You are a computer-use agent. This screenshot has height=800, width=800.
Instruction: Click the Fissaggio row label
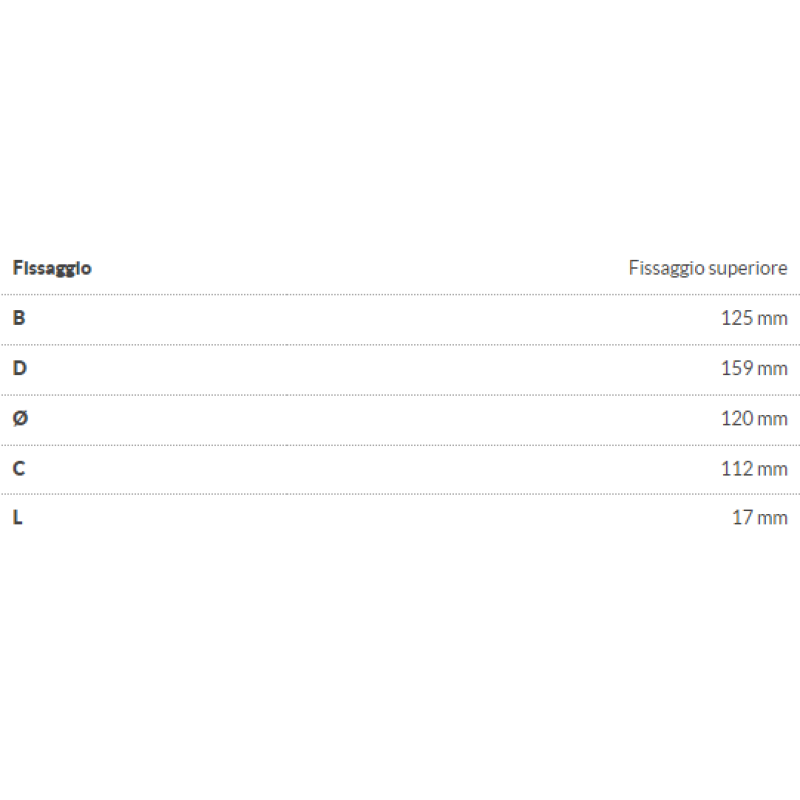pyautogui.click(x=52, y=268)
